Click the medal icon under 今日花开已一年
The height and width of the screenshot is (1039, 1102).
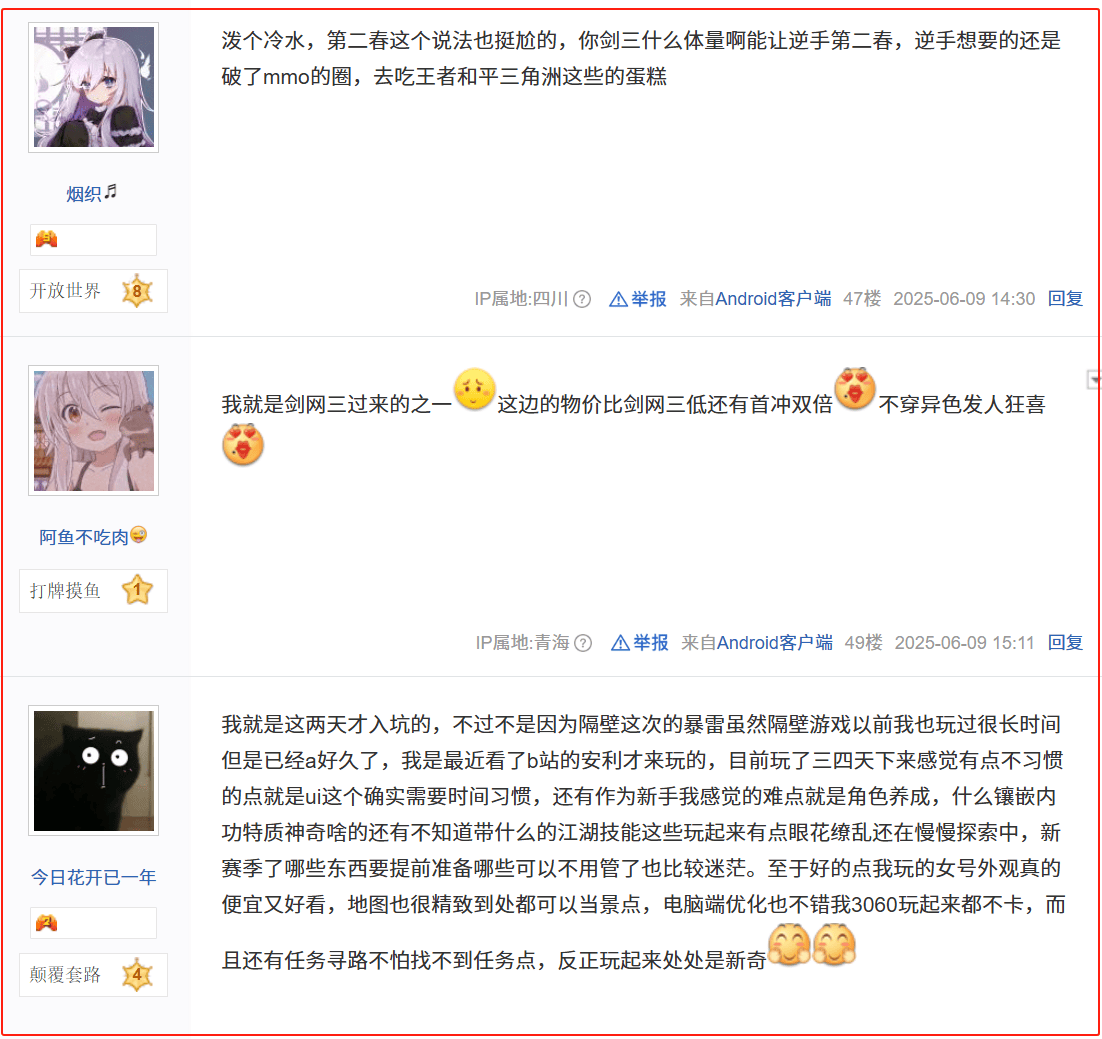pos(46,922)
